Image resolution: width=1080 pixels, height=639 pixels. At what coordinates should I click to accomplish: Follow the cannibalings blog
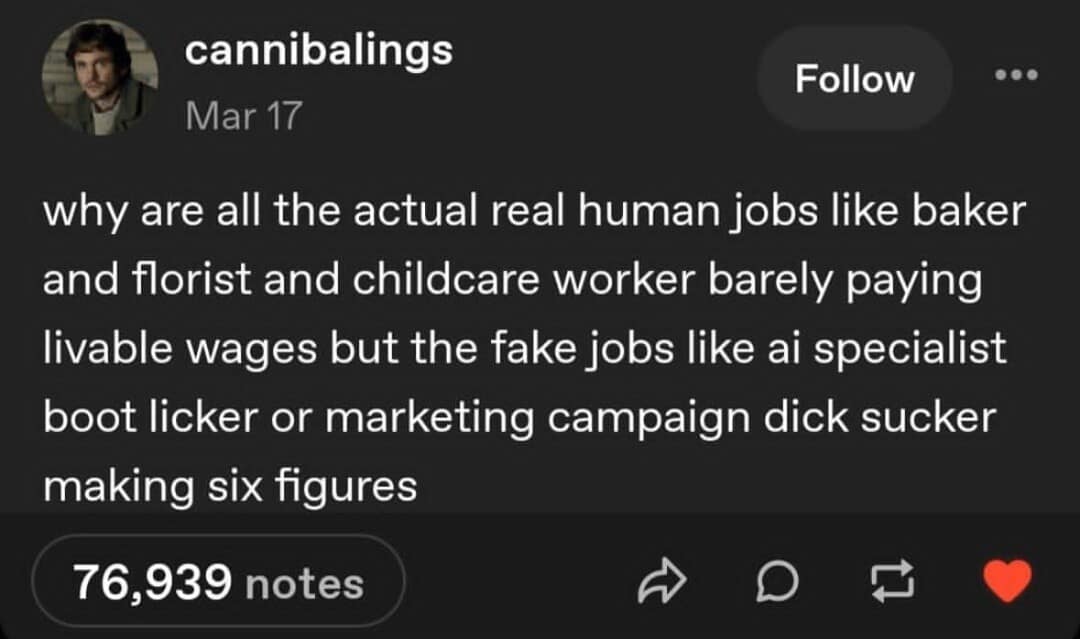point(854,78)
